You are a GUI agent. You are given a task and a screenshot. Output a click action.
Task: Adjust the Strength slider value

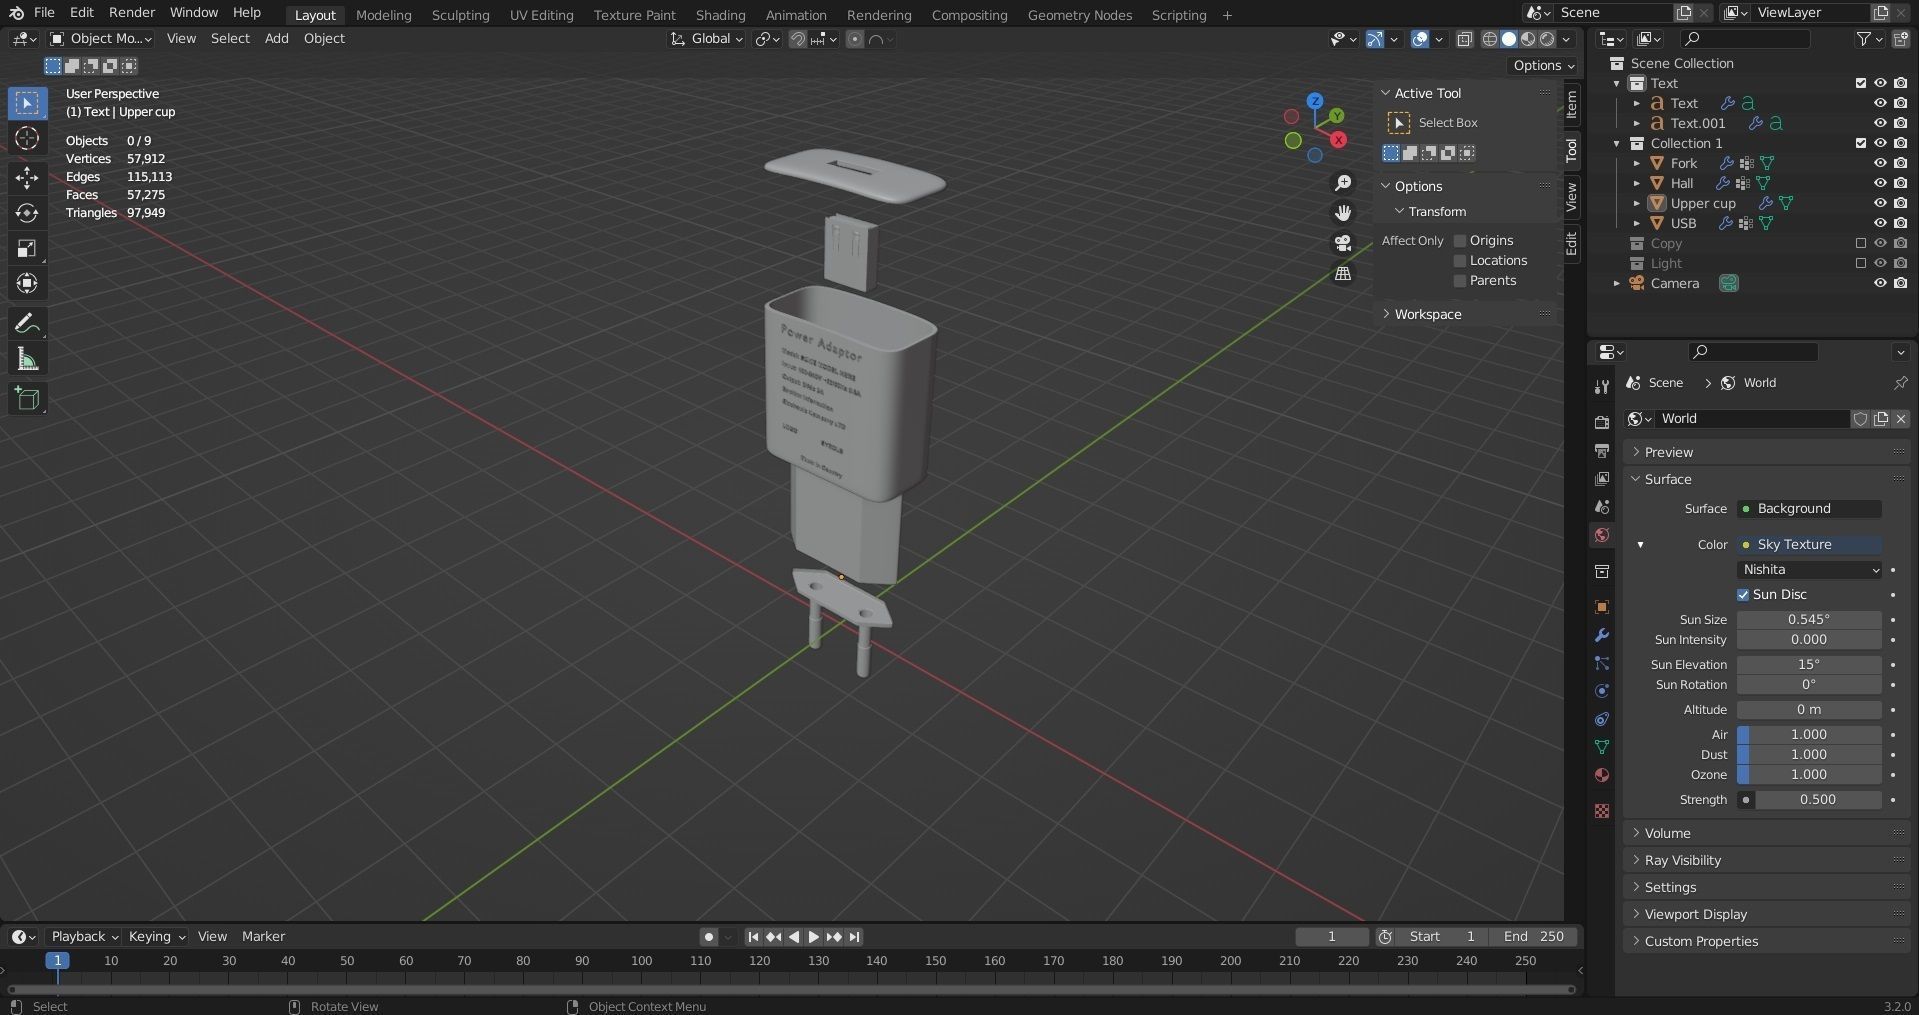click(1817, 799)
